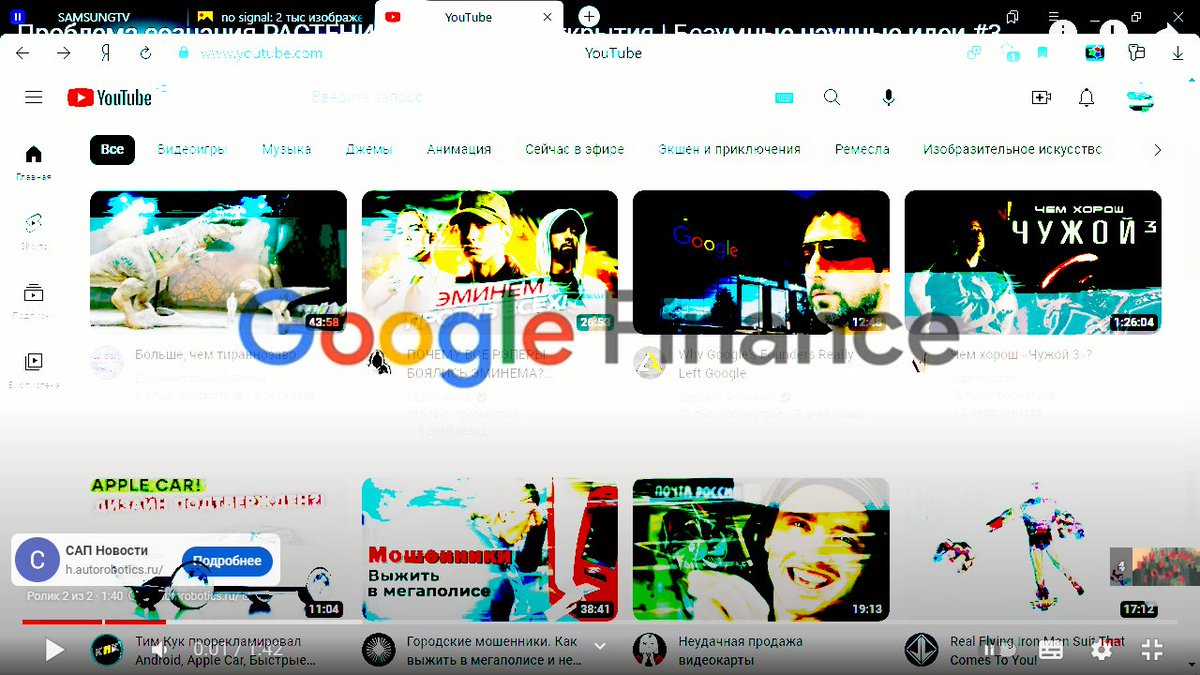This screenshot has width=1200, height=675.
Task: Open player settings gear
Action: pos(1101,650)
